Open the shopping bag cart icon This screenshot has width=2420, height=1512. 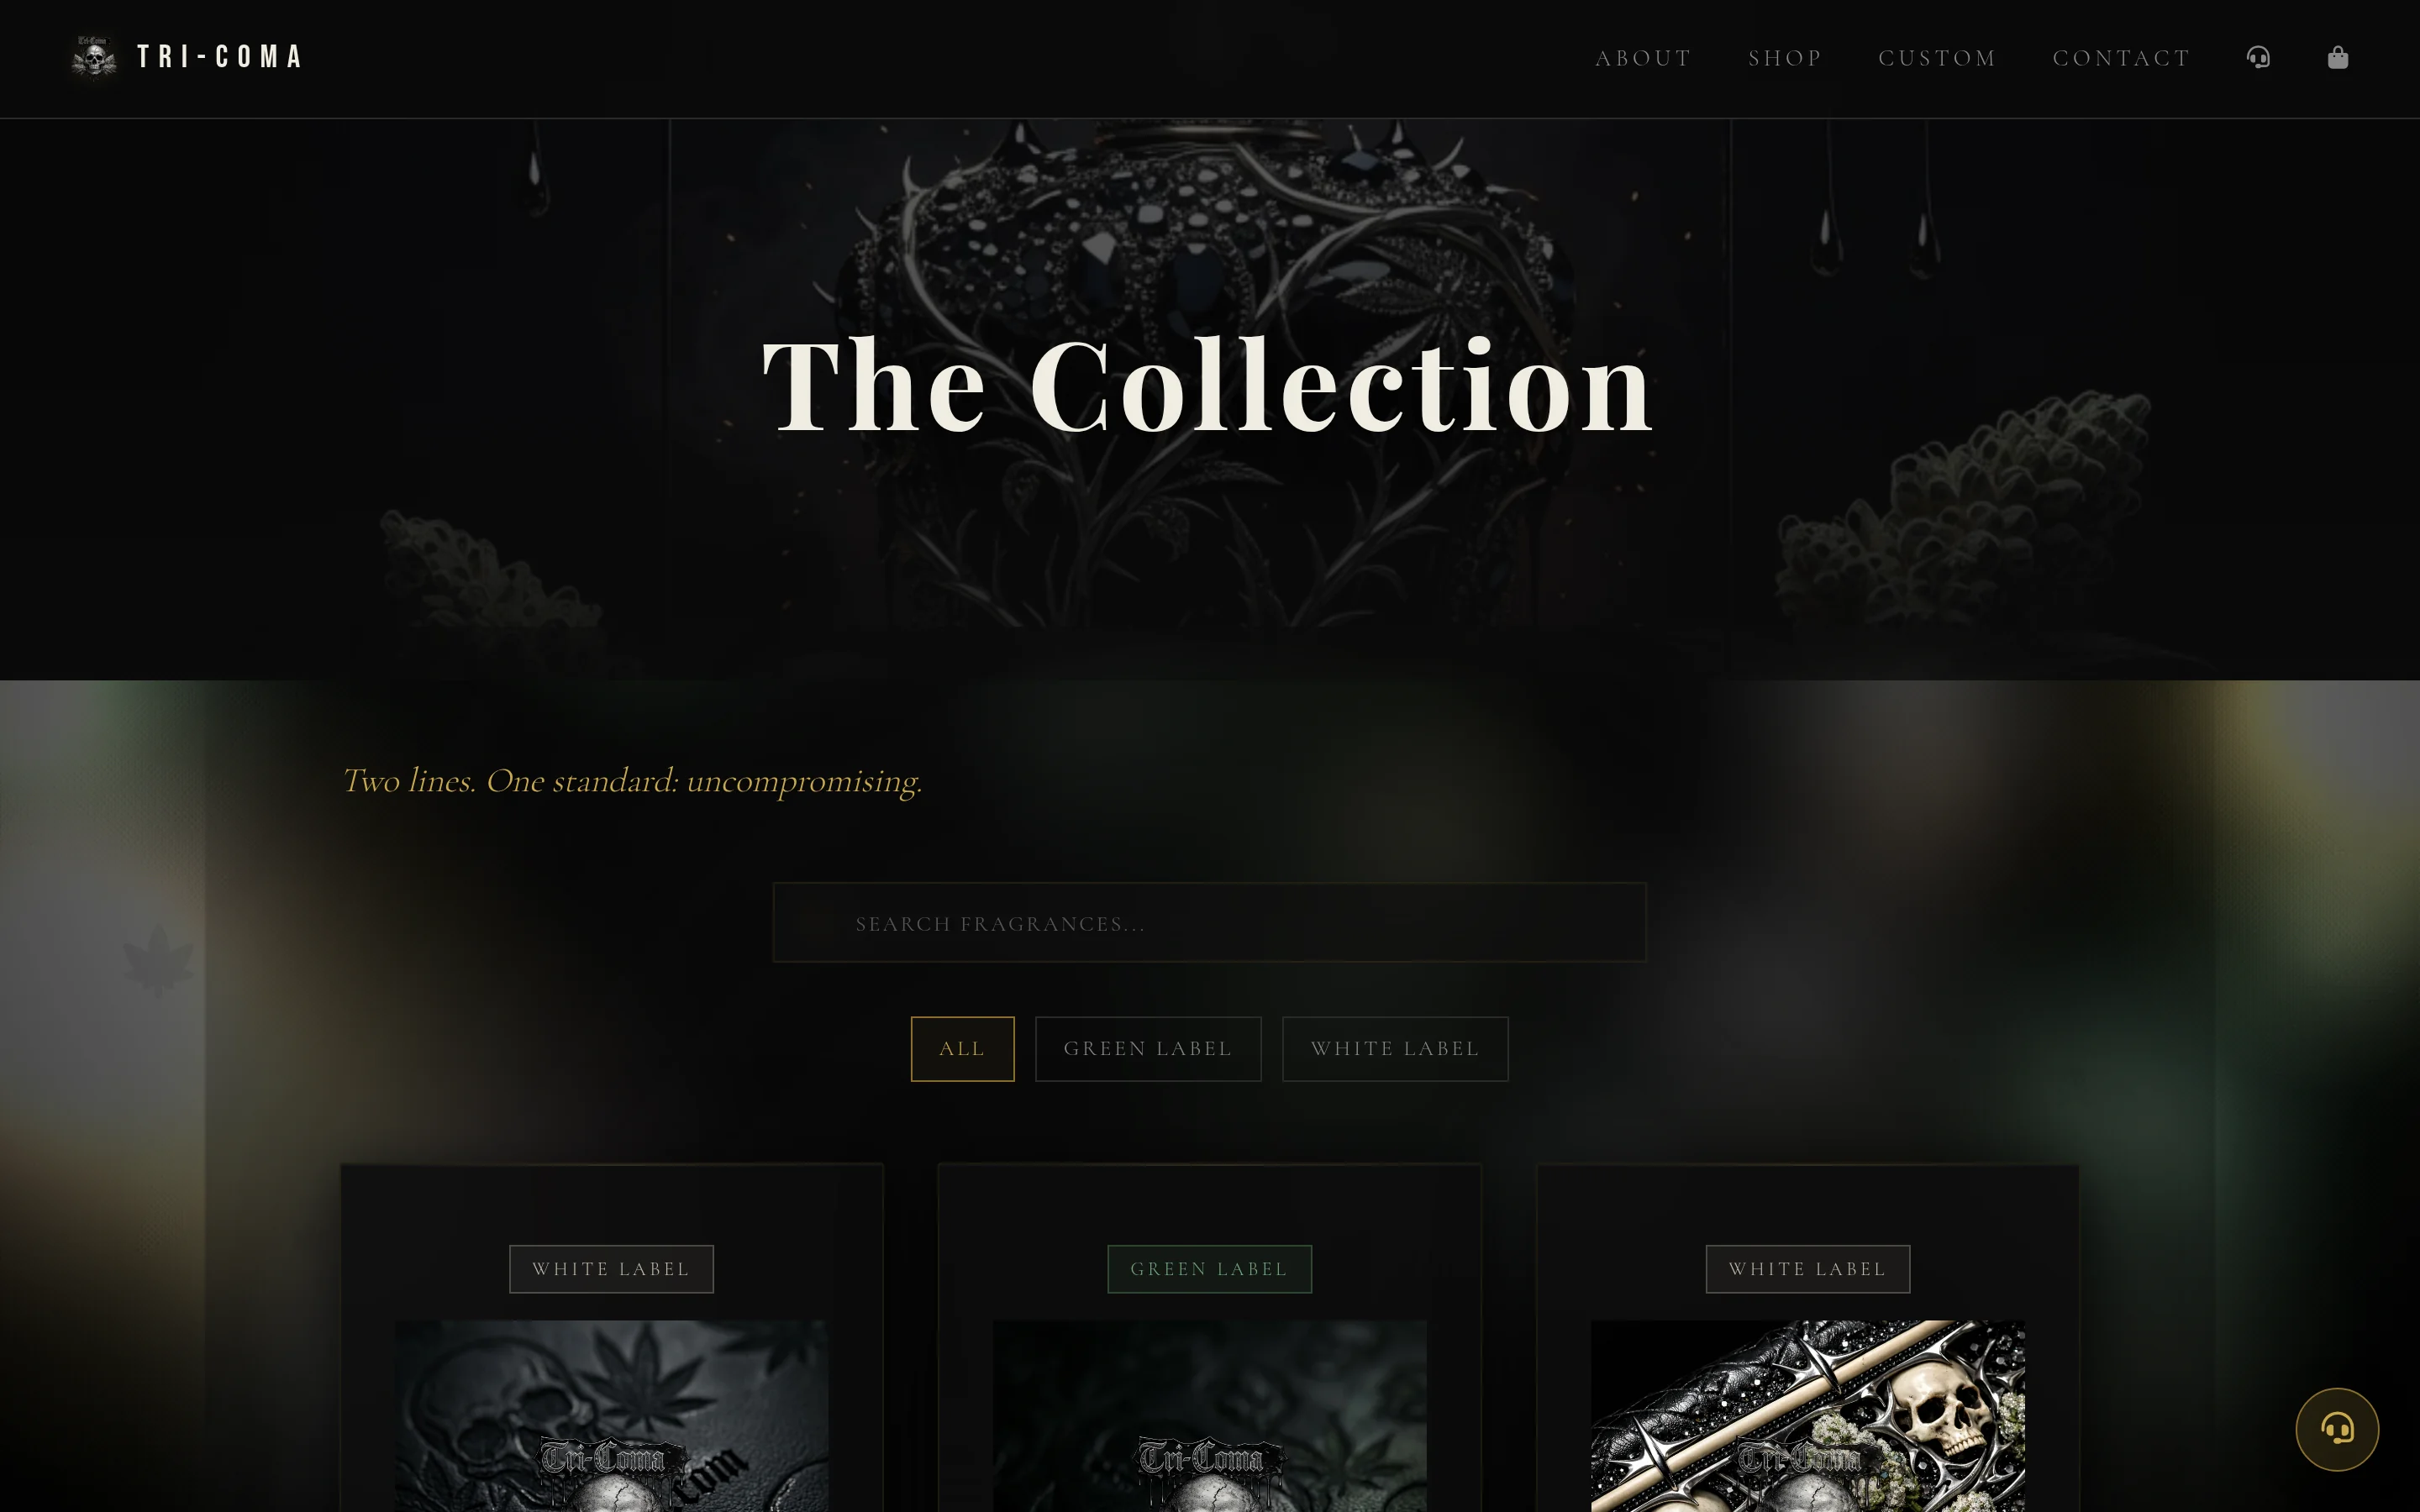(x=2337, y=57)
